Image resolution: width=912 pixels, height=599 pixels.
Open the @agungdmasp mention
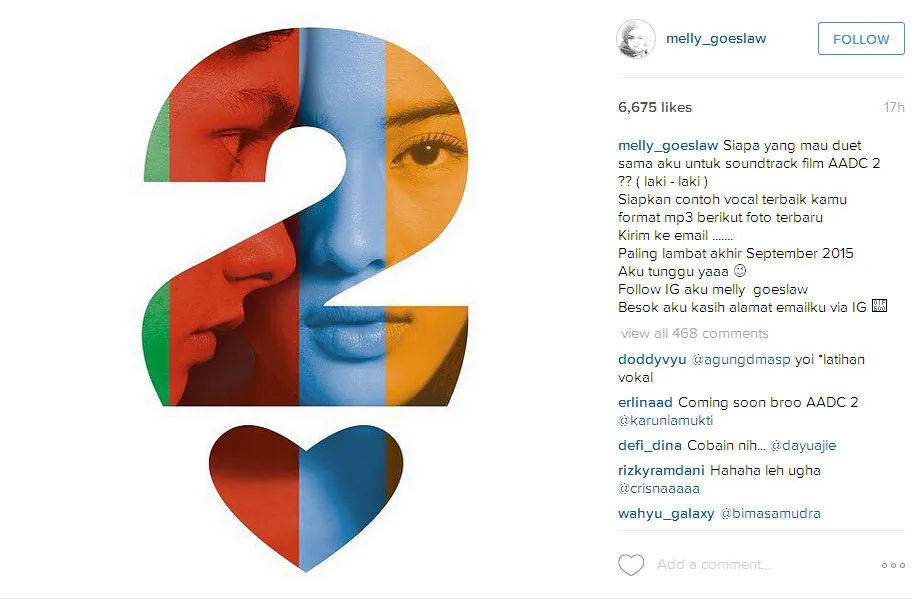(741, 359)
